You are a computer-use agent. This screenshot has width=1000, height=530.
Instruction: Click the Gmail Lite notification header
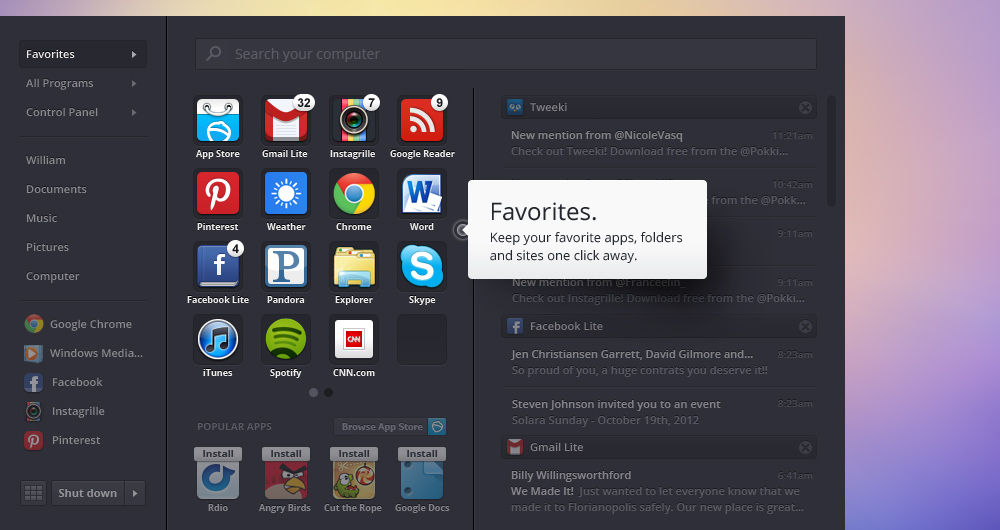coord(659,447)
